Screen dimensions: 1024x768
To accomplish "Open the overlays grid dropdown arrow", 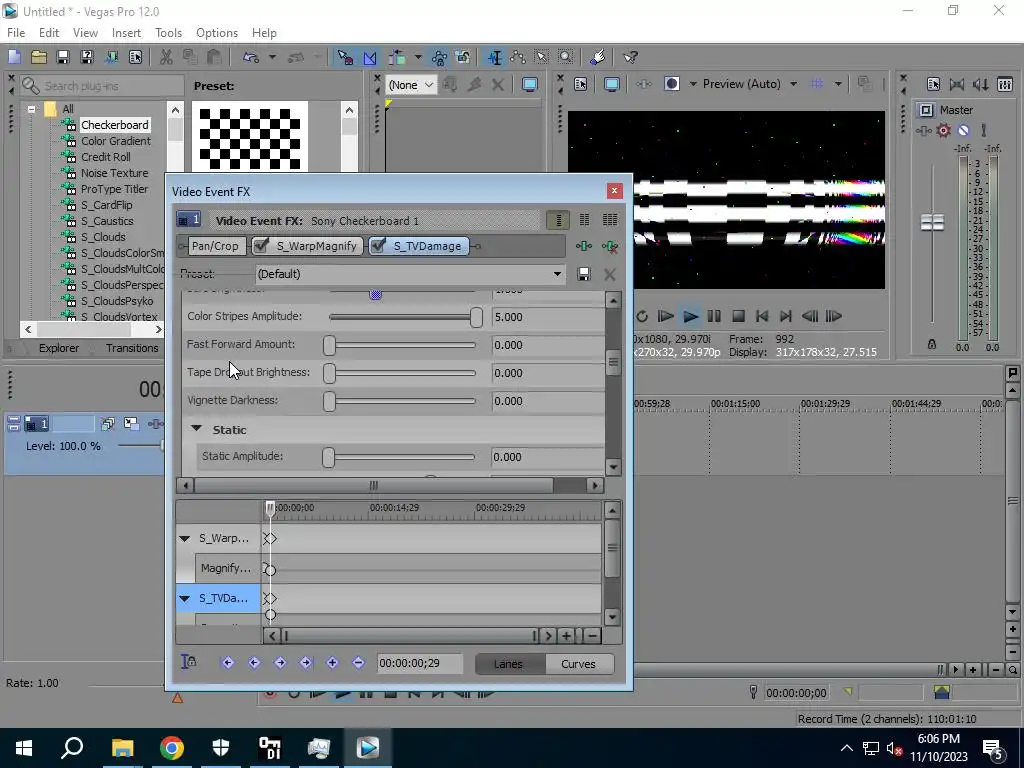I will pyautogui.click(x=838, y=84).
